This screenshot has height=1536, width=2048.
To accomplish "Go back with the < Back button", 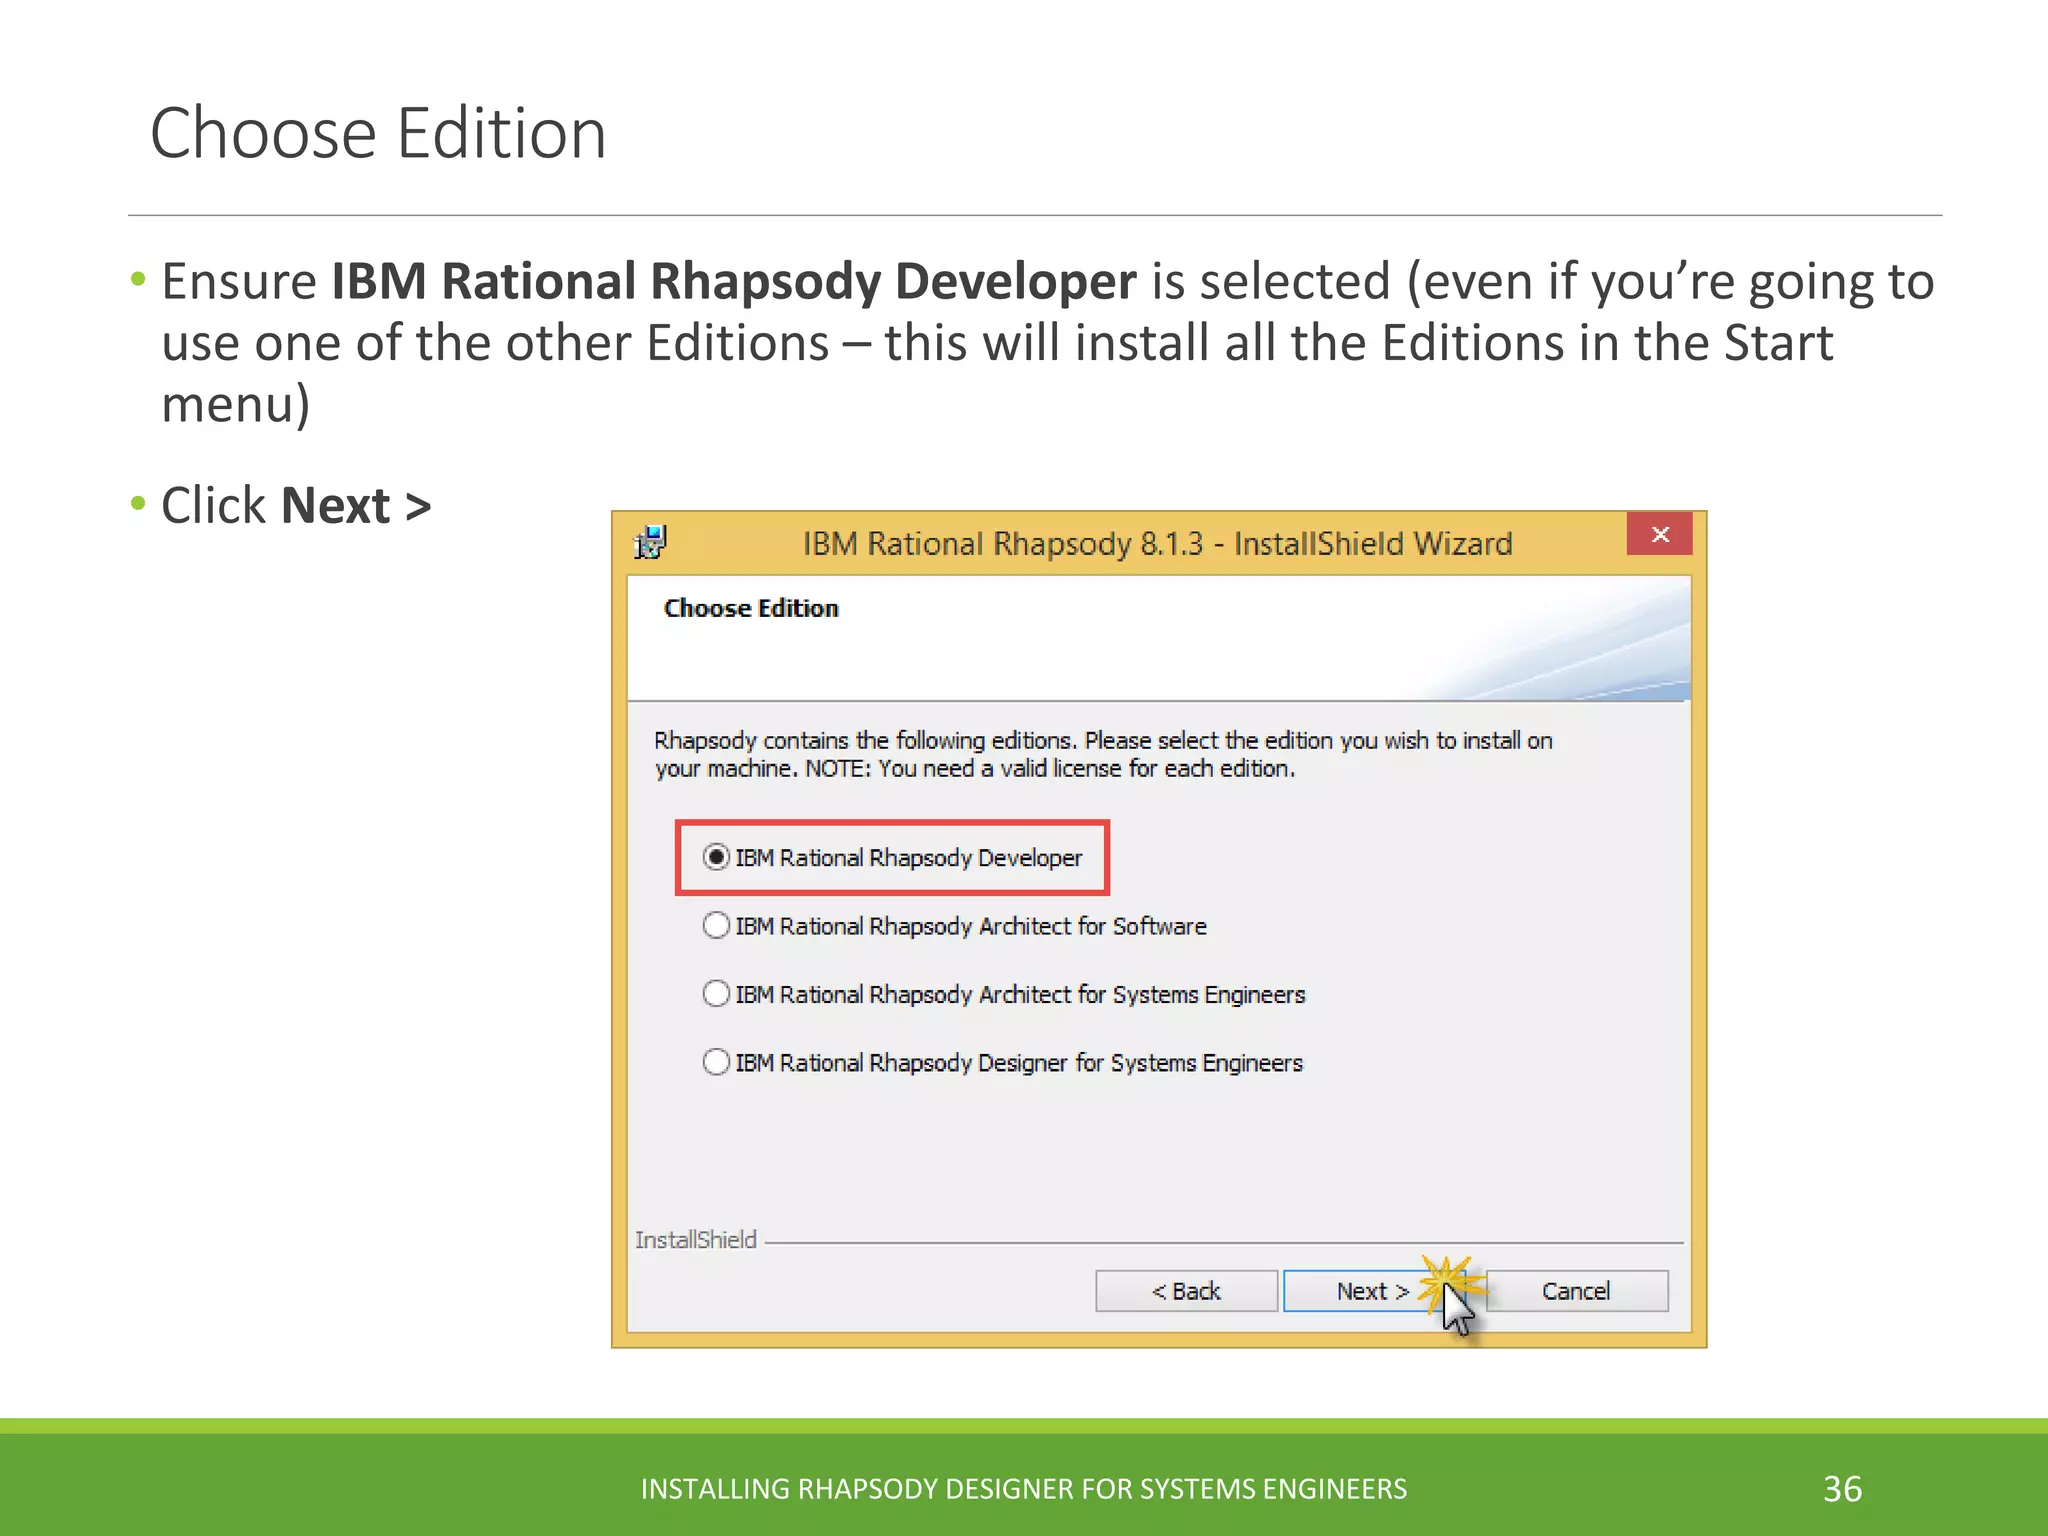I will [x=1186, y=1291].
